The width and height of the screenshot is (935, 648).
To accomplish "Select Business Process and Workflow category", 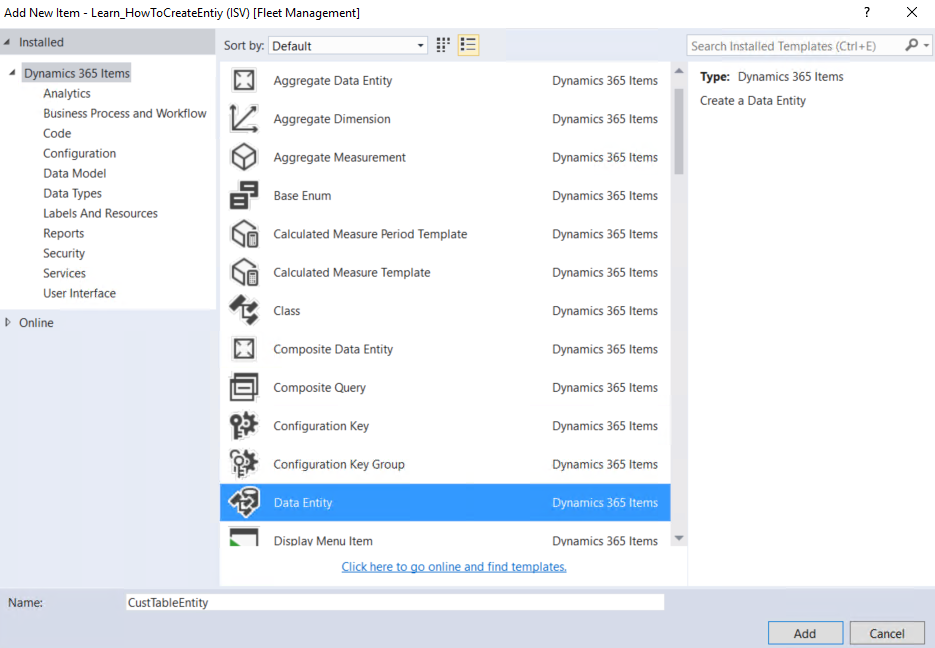I will (125, 113).
